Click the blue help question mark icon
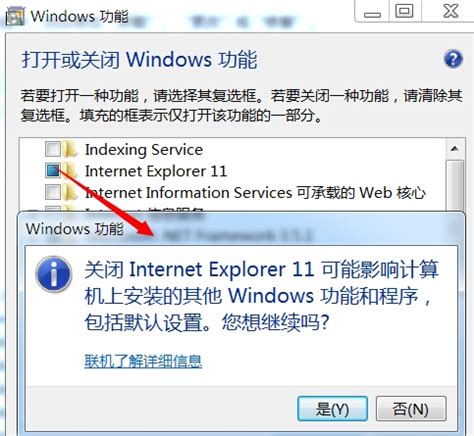 [x=453, y=59]
